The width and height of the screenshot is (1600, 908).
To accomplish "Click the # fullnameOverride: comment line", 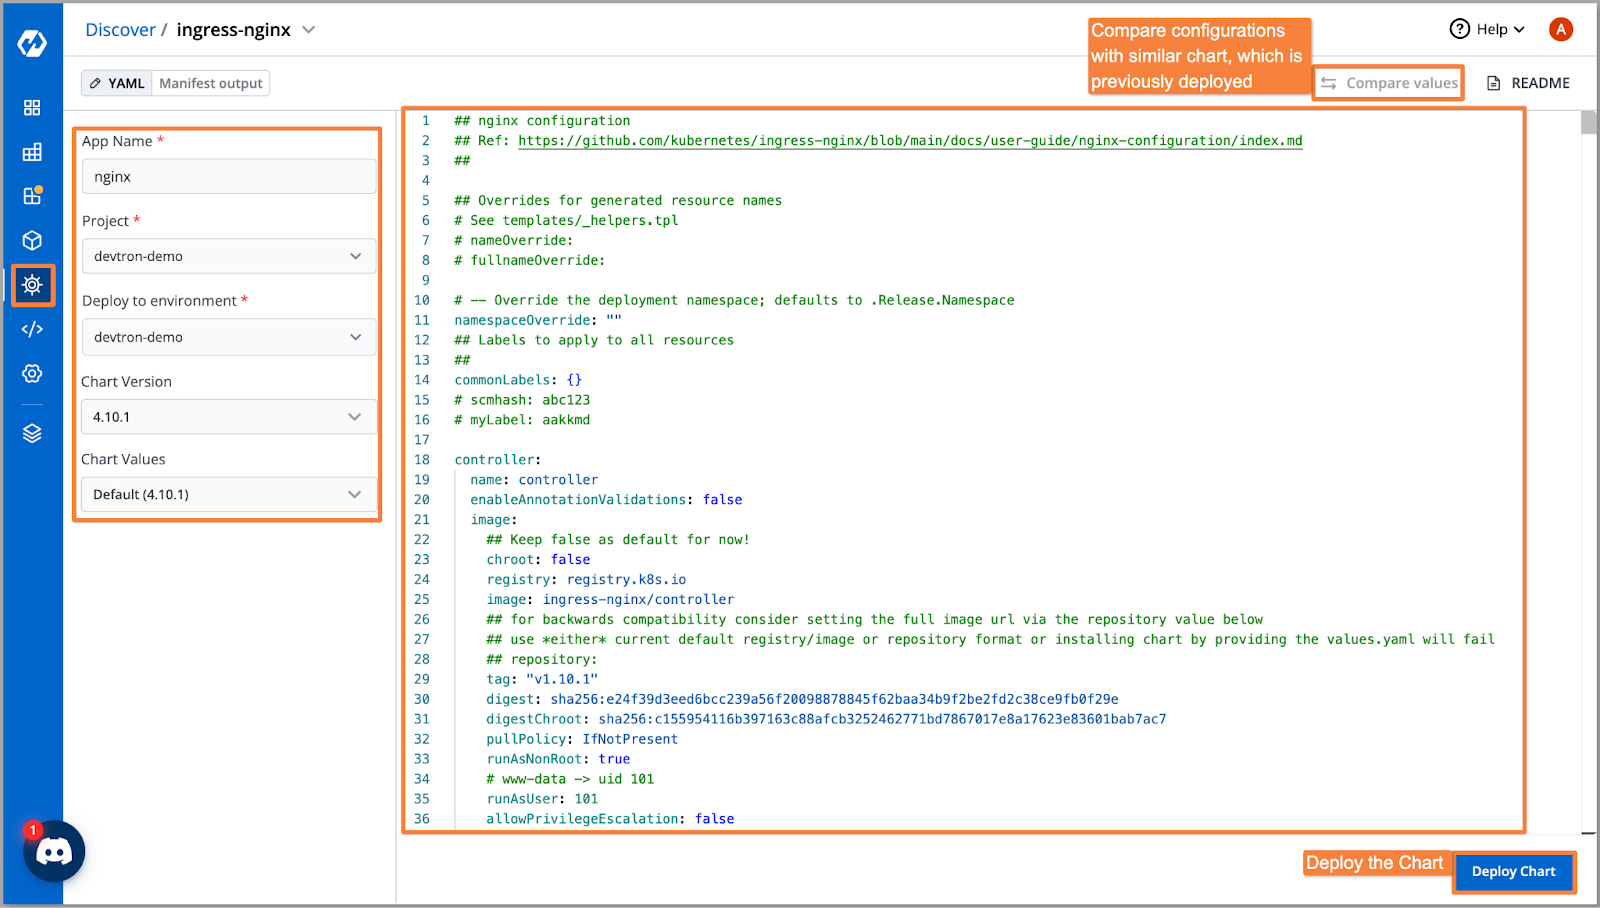I will click(530, 260).
